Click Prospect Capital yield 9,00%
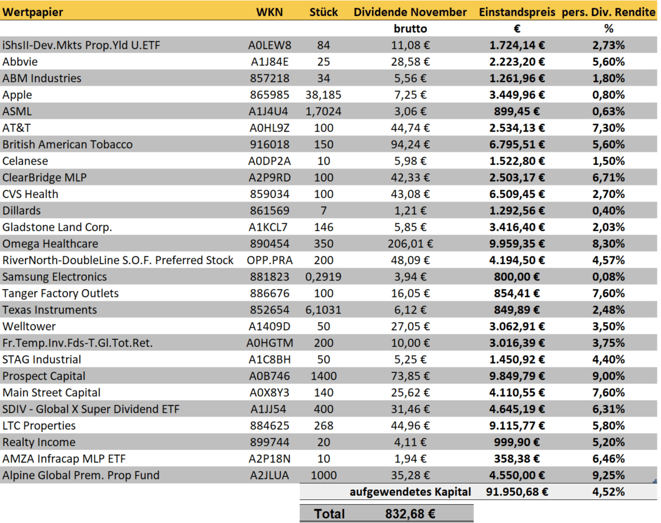The height and width of the screenshot is (523, 661). point(608,376)
